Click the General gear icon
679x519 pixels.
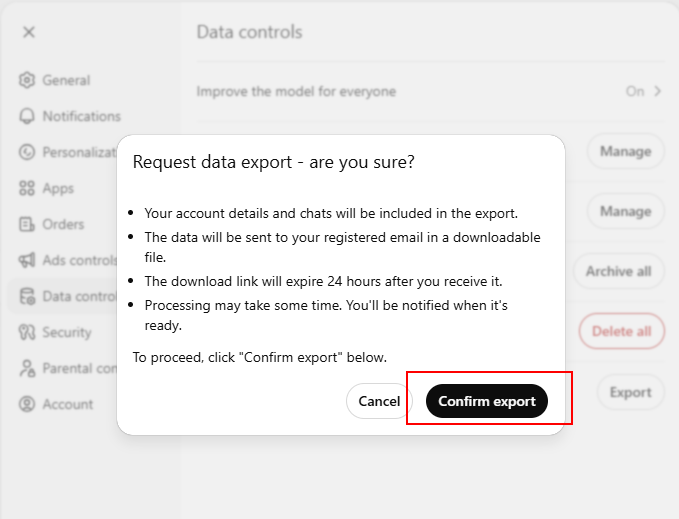pyautogui.click(x=27, y=80)
